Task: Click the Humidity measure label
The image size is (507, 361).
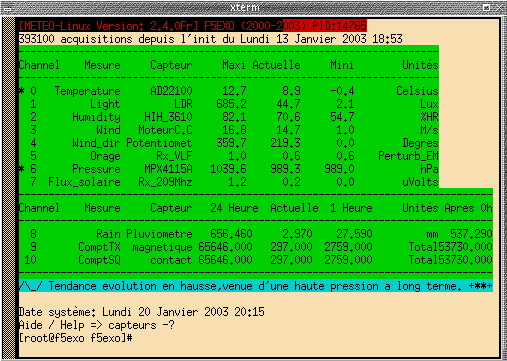Action: pos(97,117)
